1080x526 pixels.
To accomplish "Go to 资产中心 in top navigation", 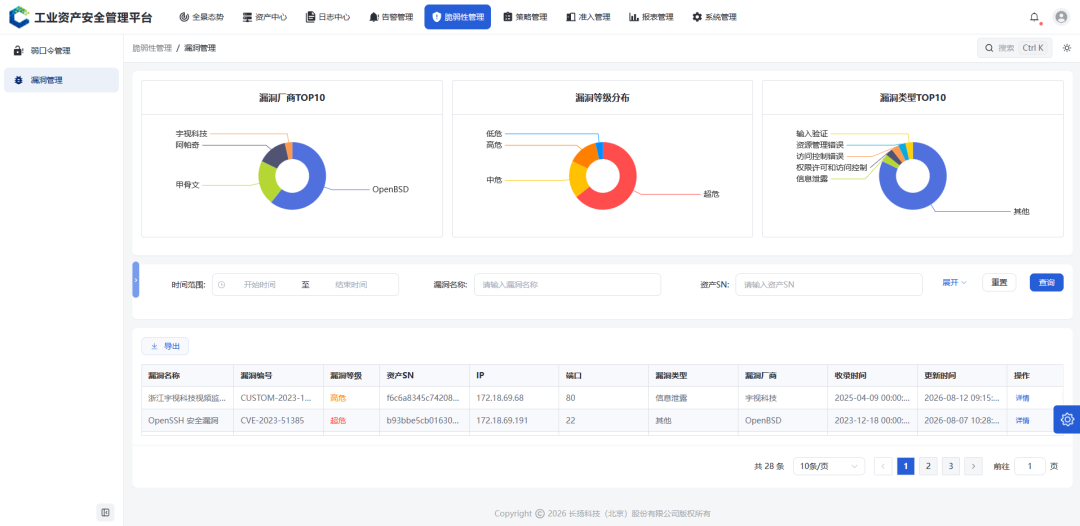I will click(x=264, y=17).
